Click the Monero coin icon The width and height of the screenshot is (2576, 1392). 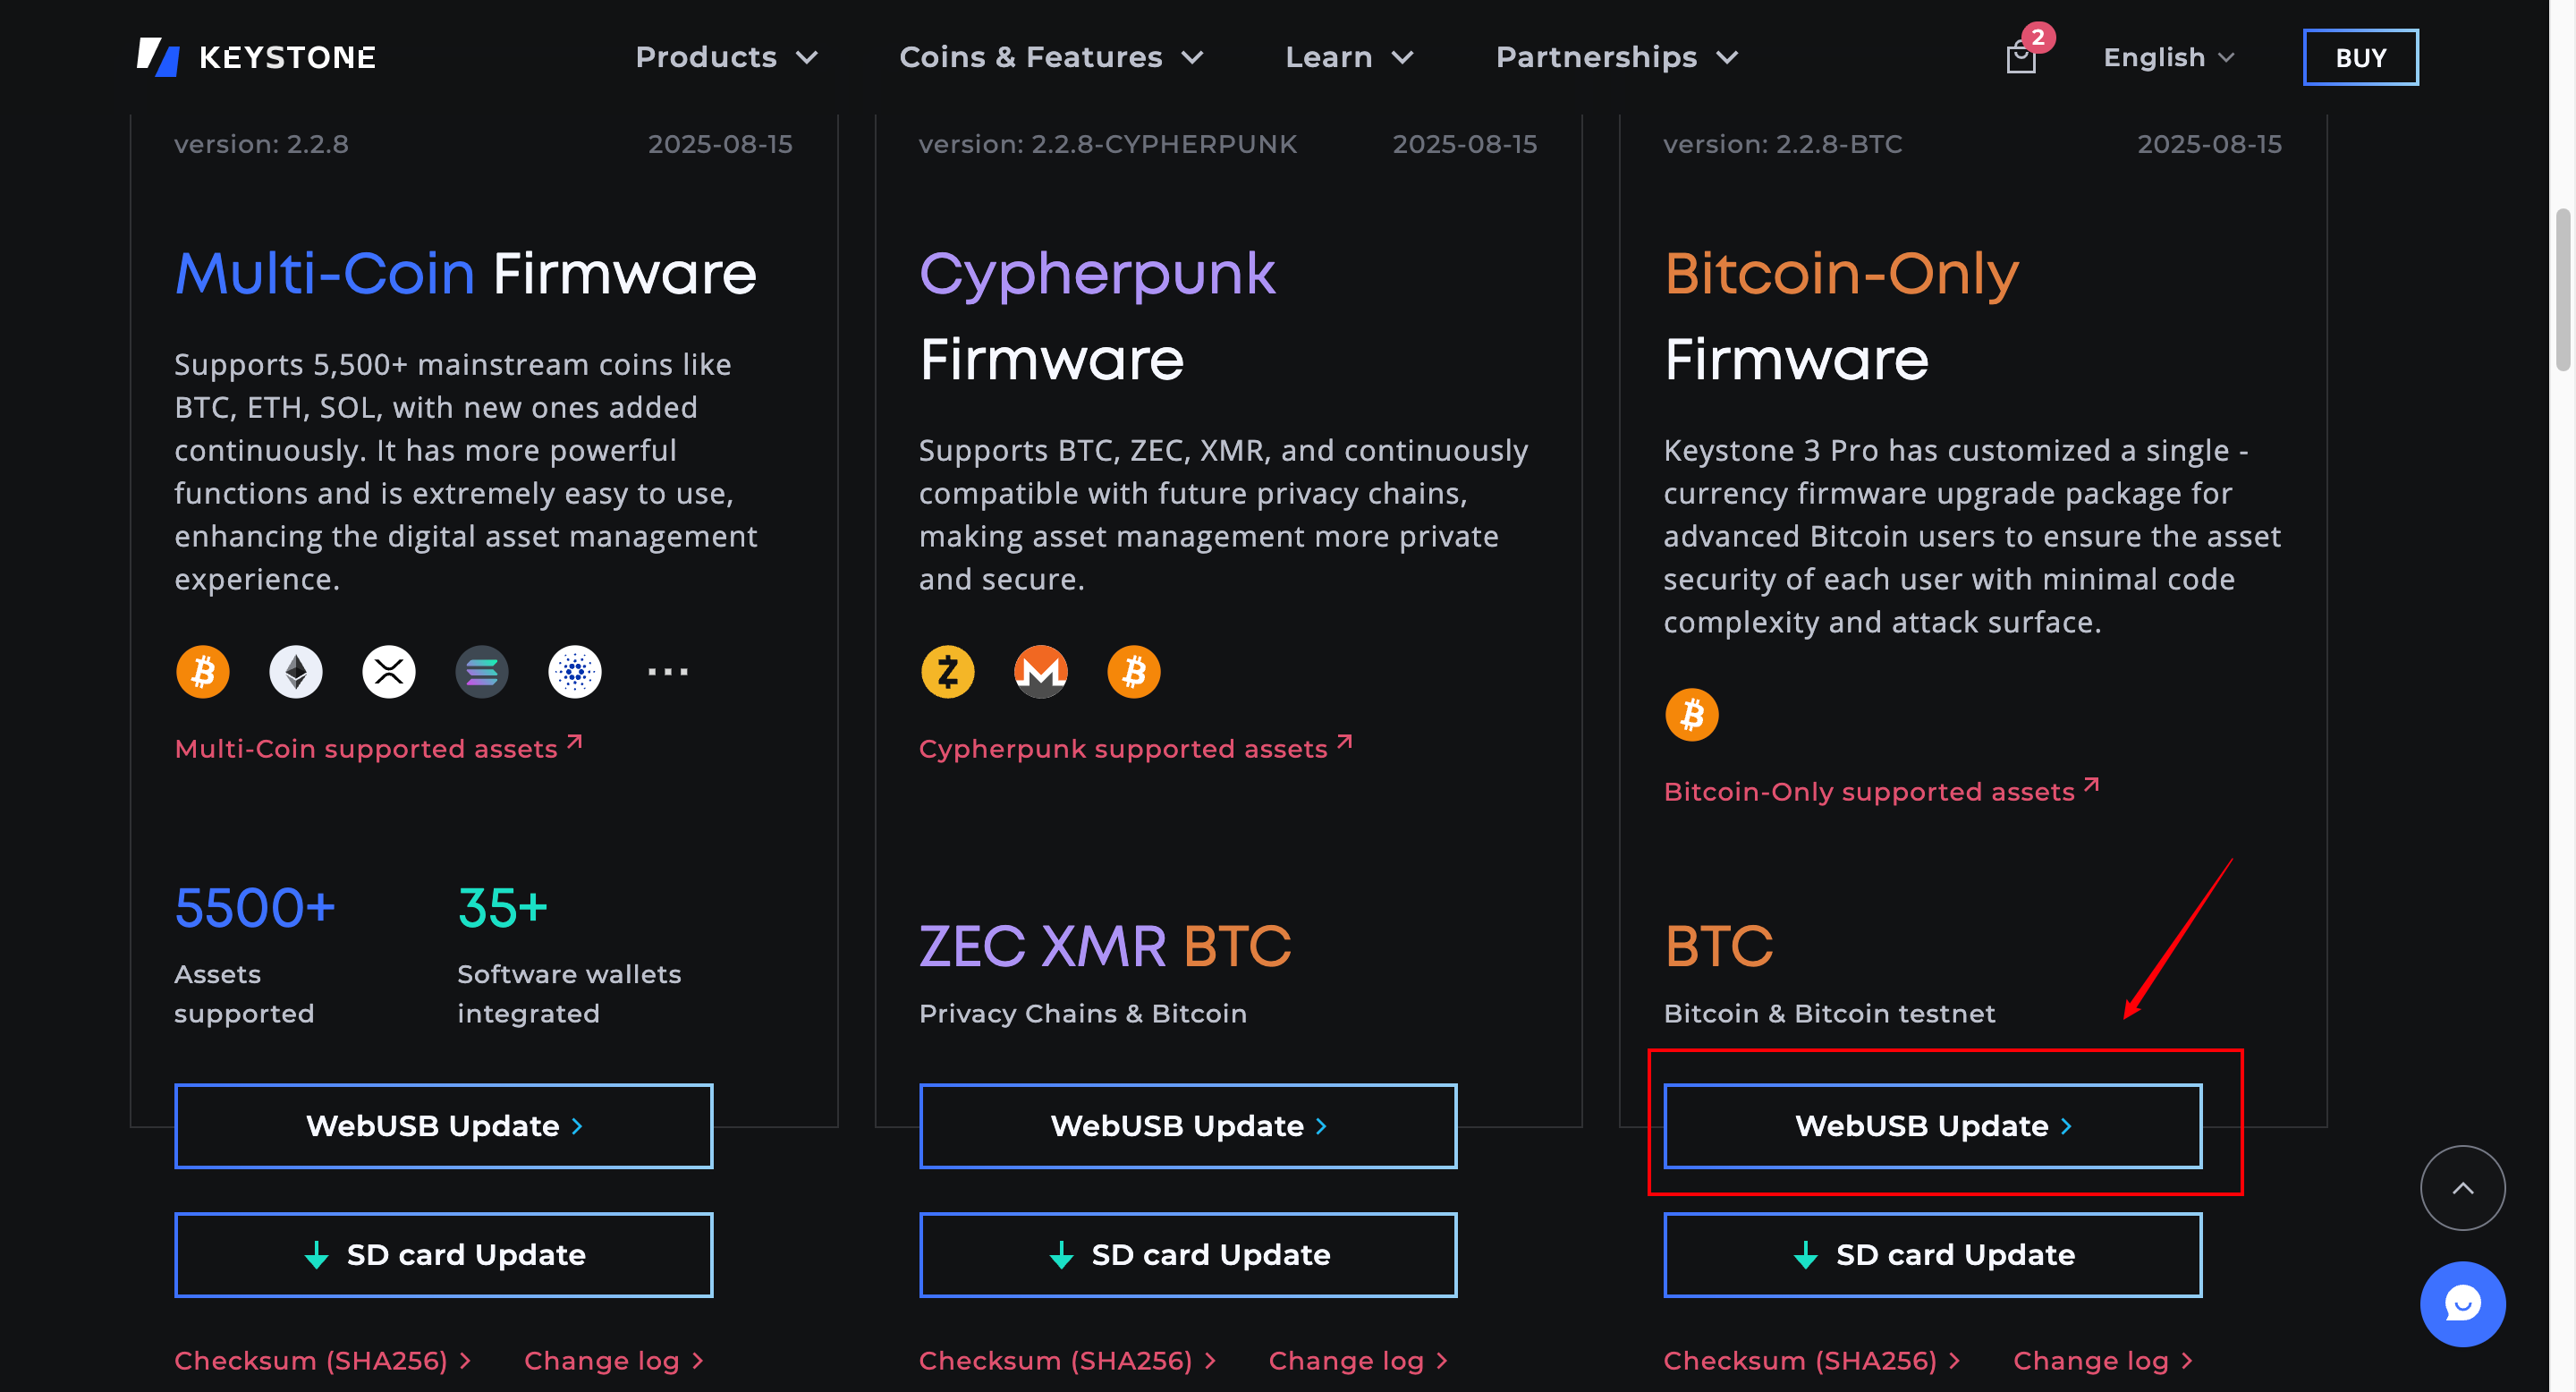(1040, 671)
